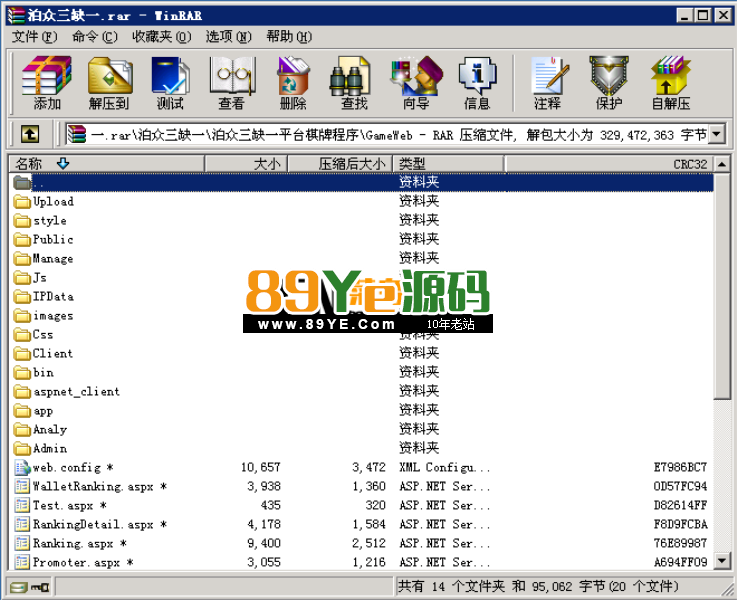Open the 查看 (View) book icon
737x600 pixels.
point(232,83)
